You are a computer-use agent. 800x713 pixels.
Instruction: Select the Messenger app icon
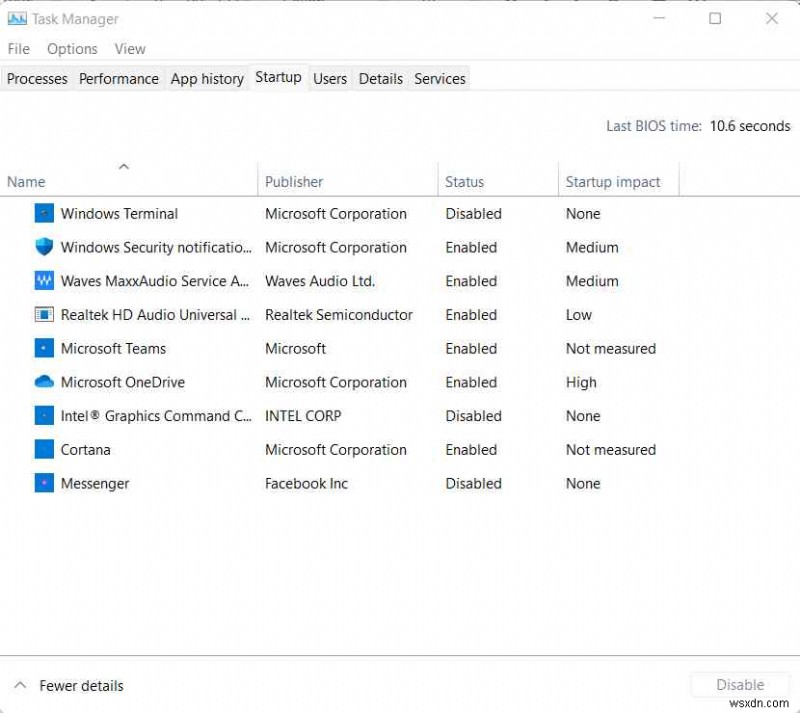pyautogui.click(x=44, y=483)
